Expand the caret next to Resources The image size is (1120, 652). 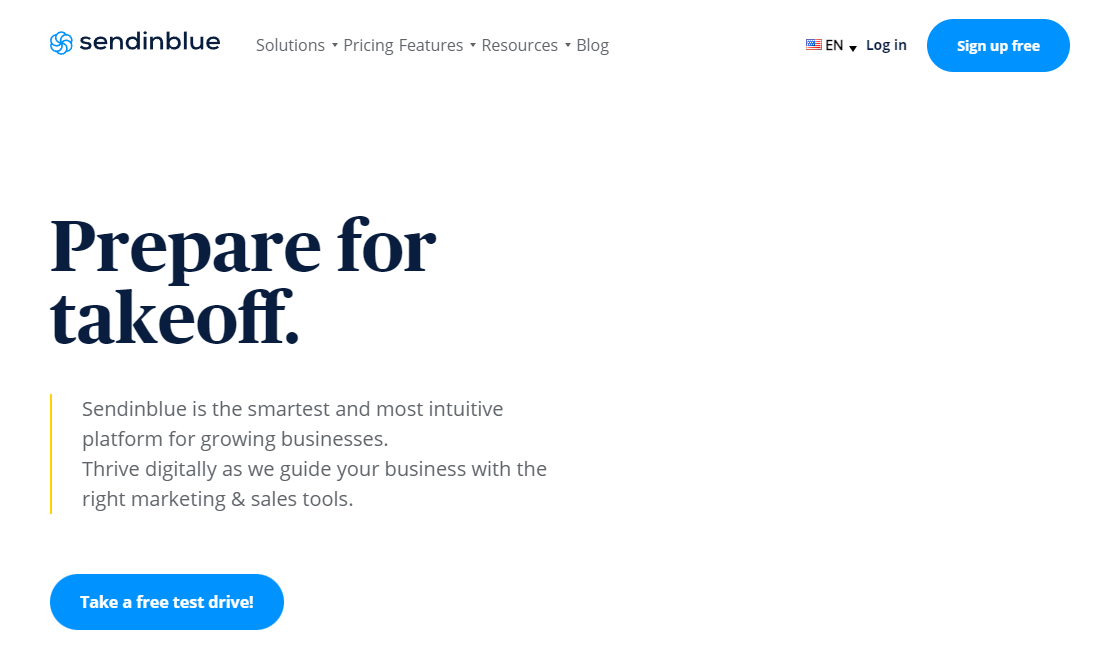coord(568,45)
